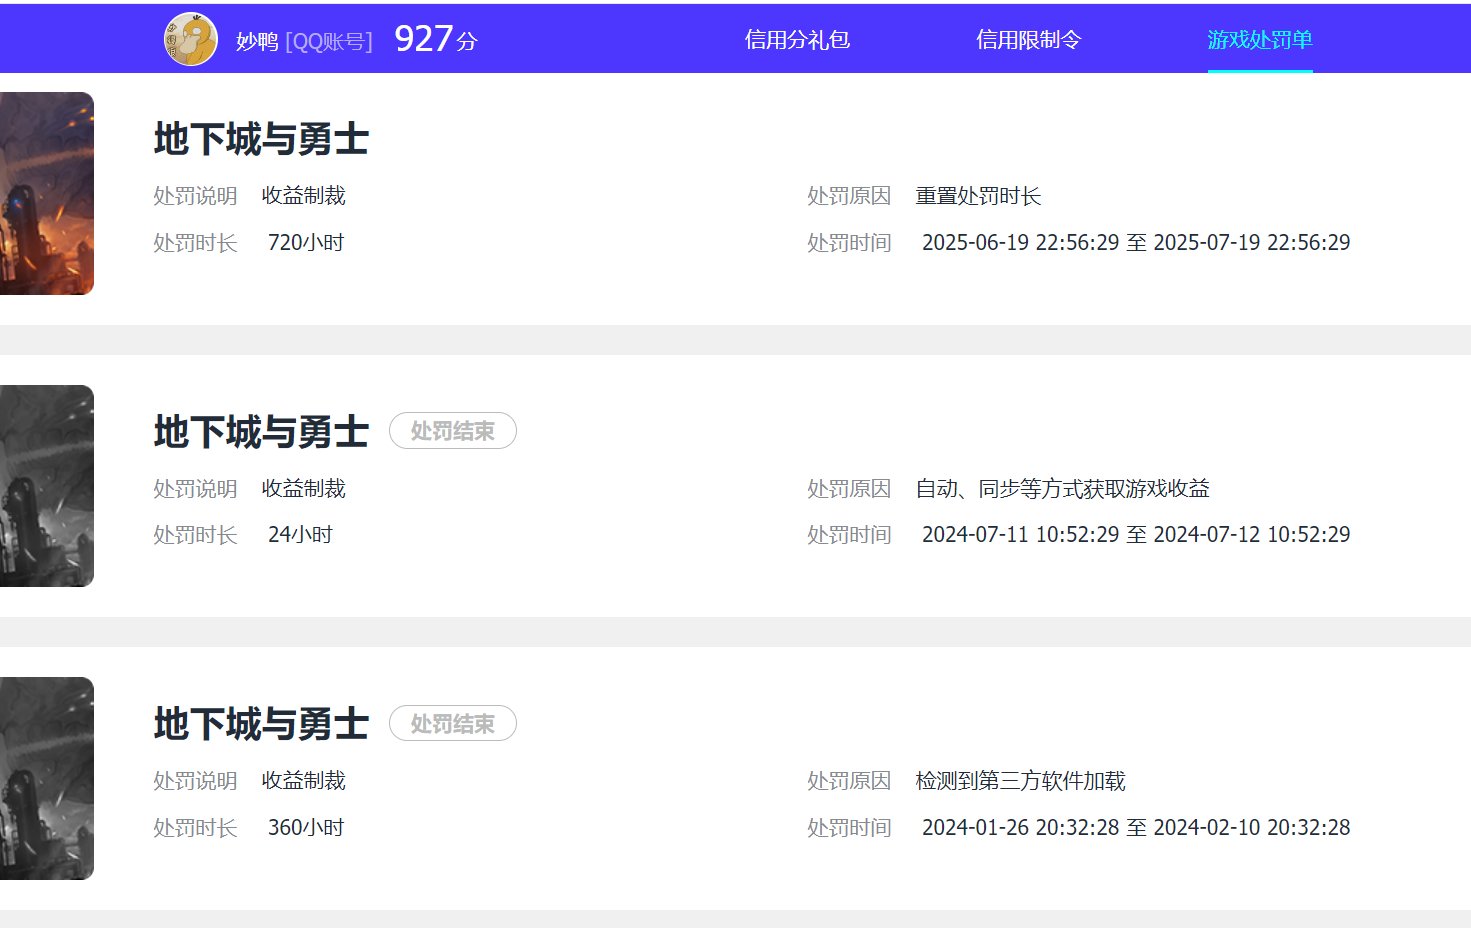Click the 927分 credit score
Viewport: 1471px width, 928px height.
[x=436, y=40]
